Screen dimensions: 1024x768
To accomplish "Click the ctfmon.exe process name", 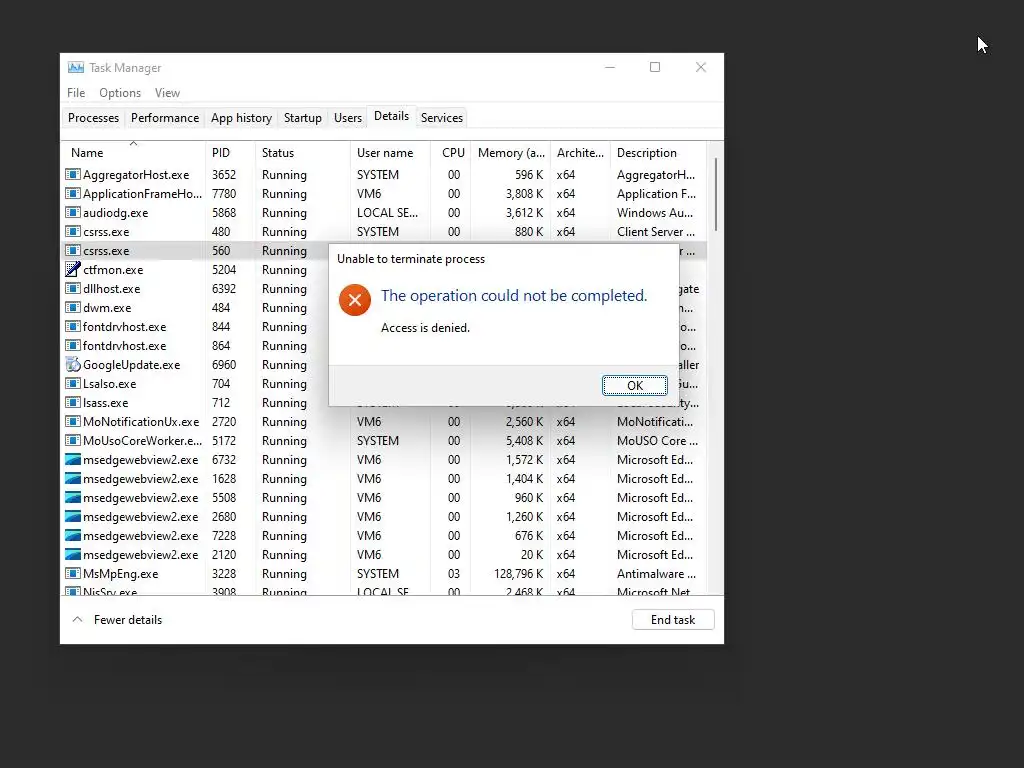I will (112, 269).
